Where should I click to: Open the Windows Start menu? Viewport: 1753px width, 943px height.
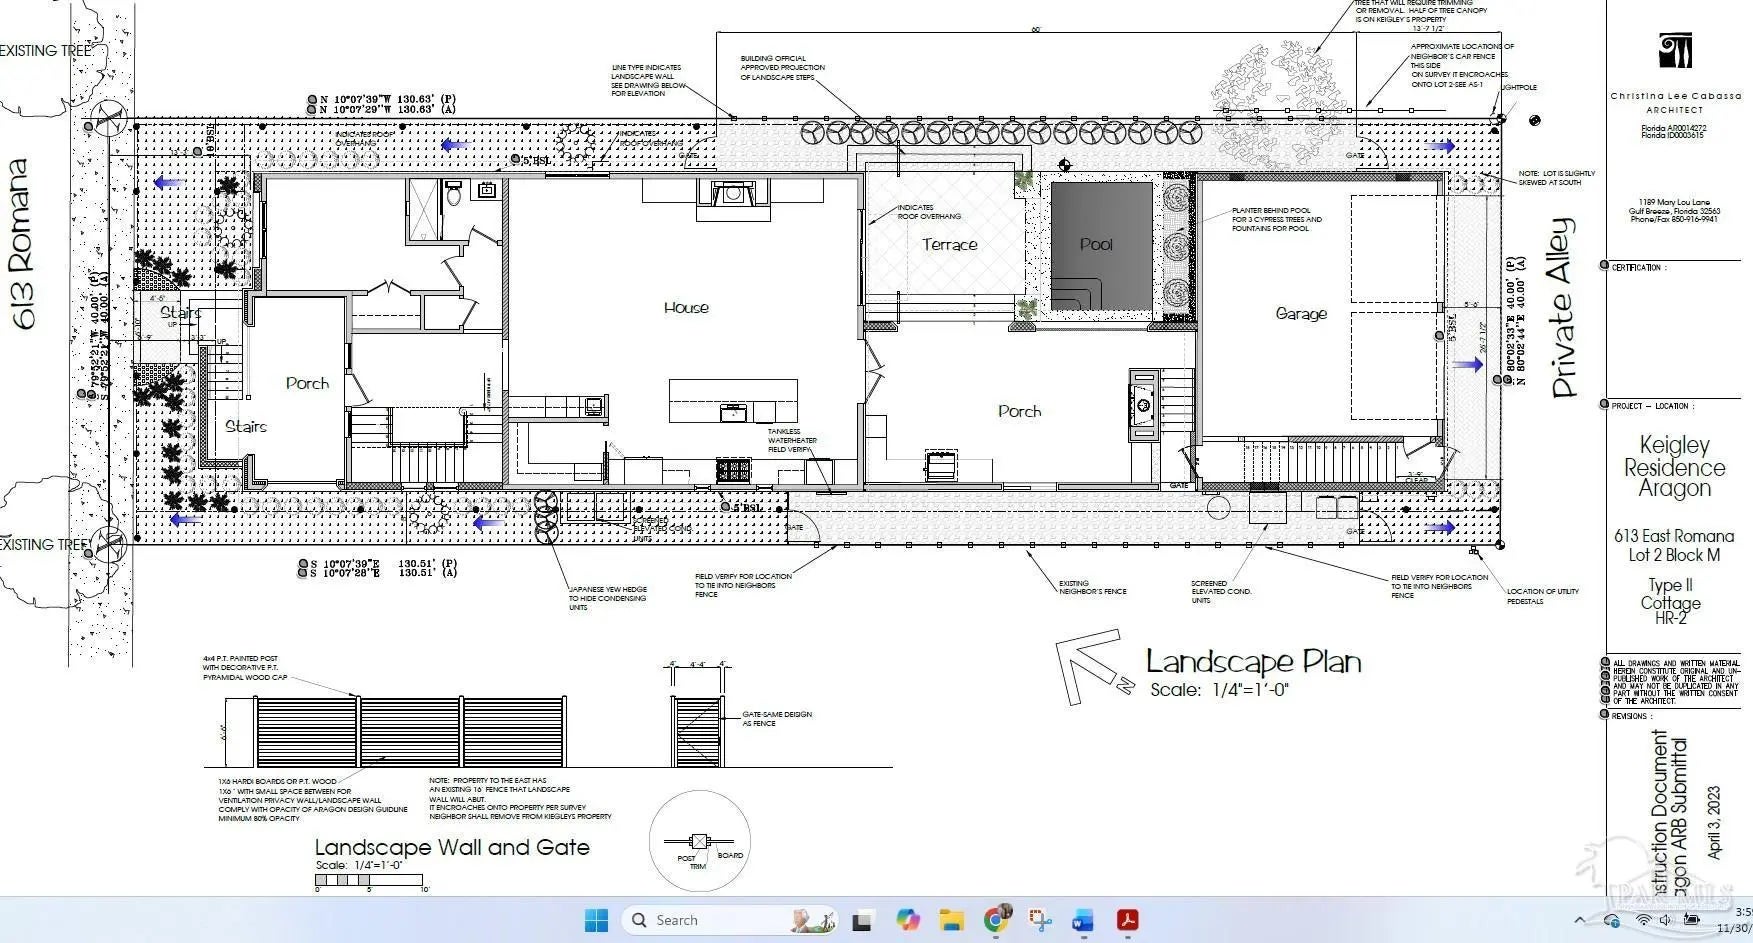596,920
